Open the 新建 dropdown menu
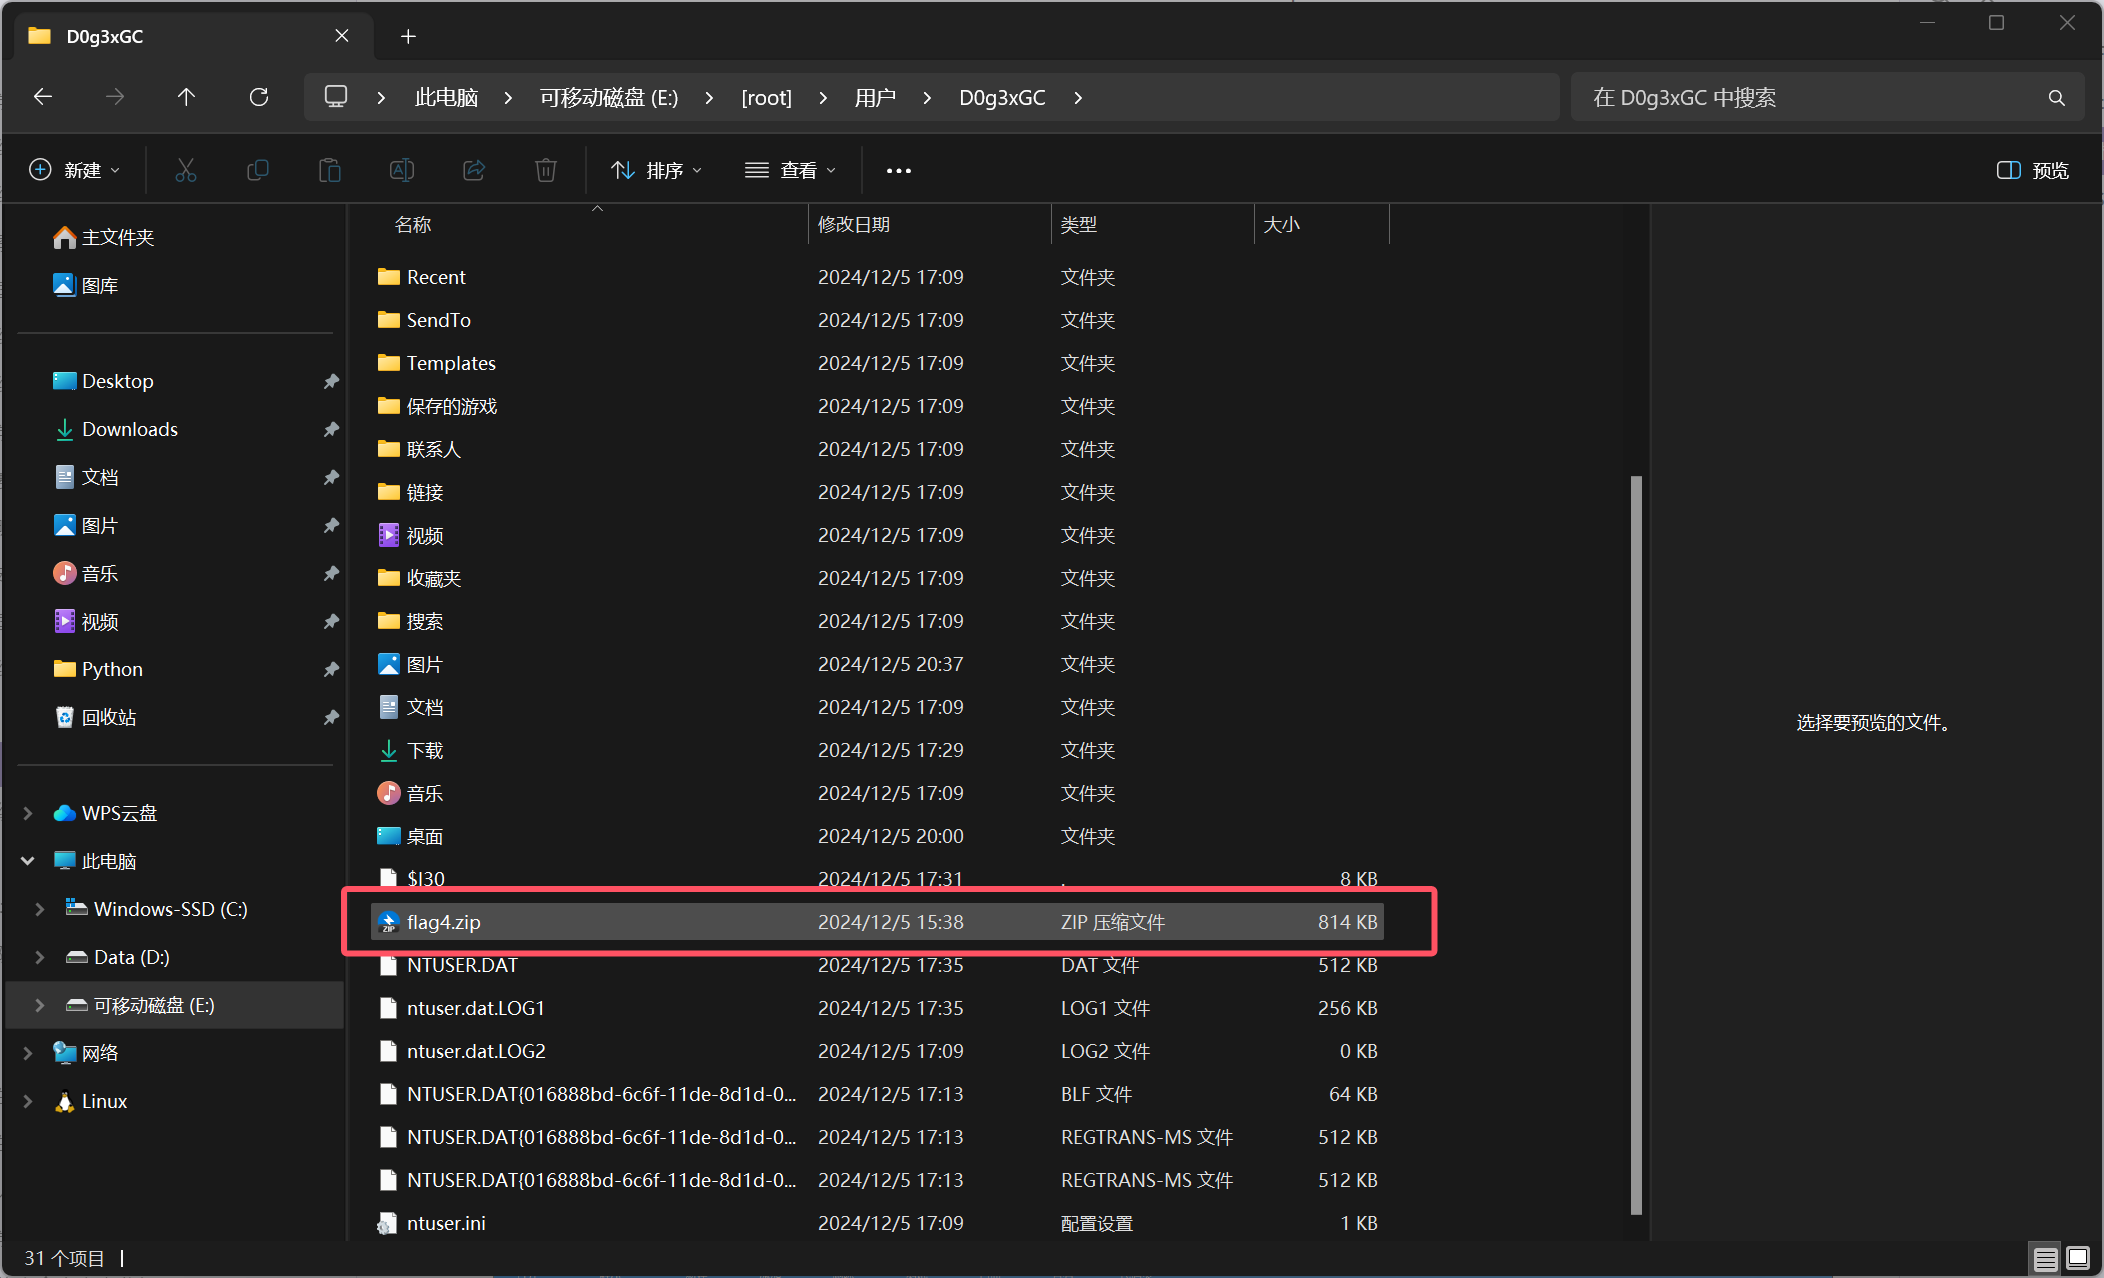The height and width of the screenshot is (1278, 2104). (x=75, y=170)
